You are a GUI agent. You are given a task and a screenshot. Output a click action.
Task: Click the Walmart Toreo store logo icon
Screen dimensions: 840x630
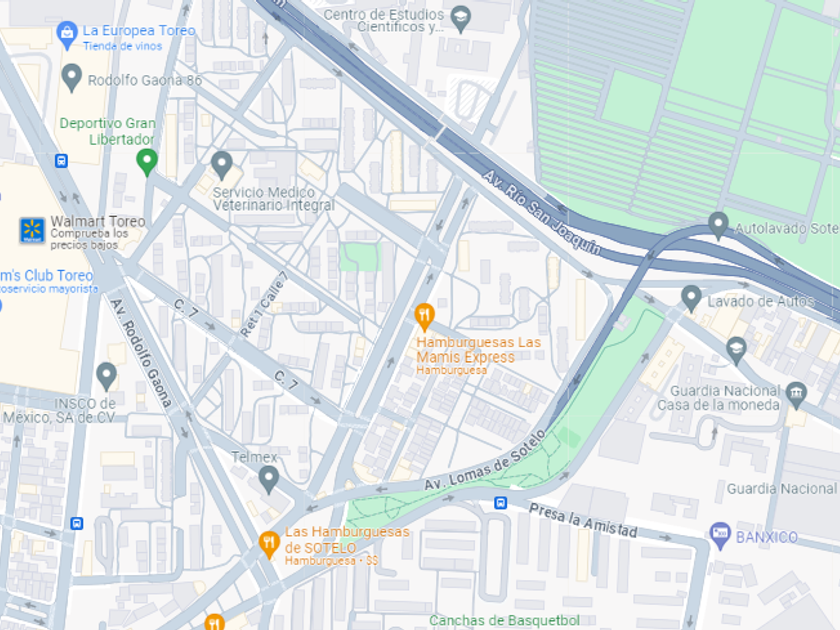coord(32,230)
